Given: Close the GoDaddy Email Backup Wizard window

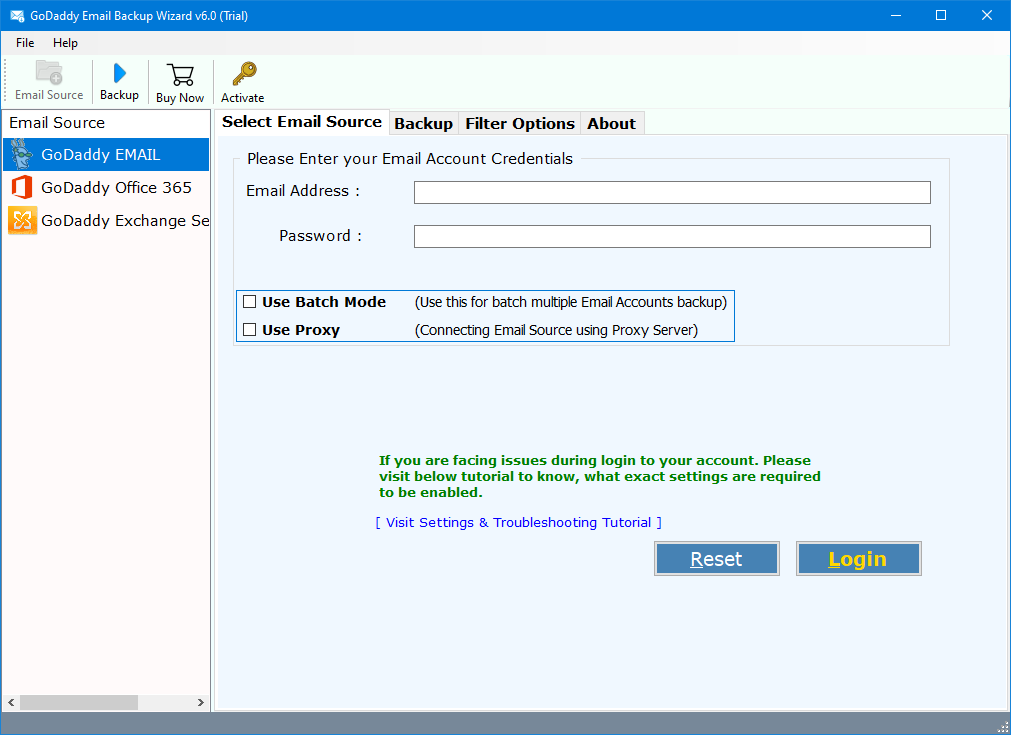Looking at the screenshot, I should tap(986, 15).
